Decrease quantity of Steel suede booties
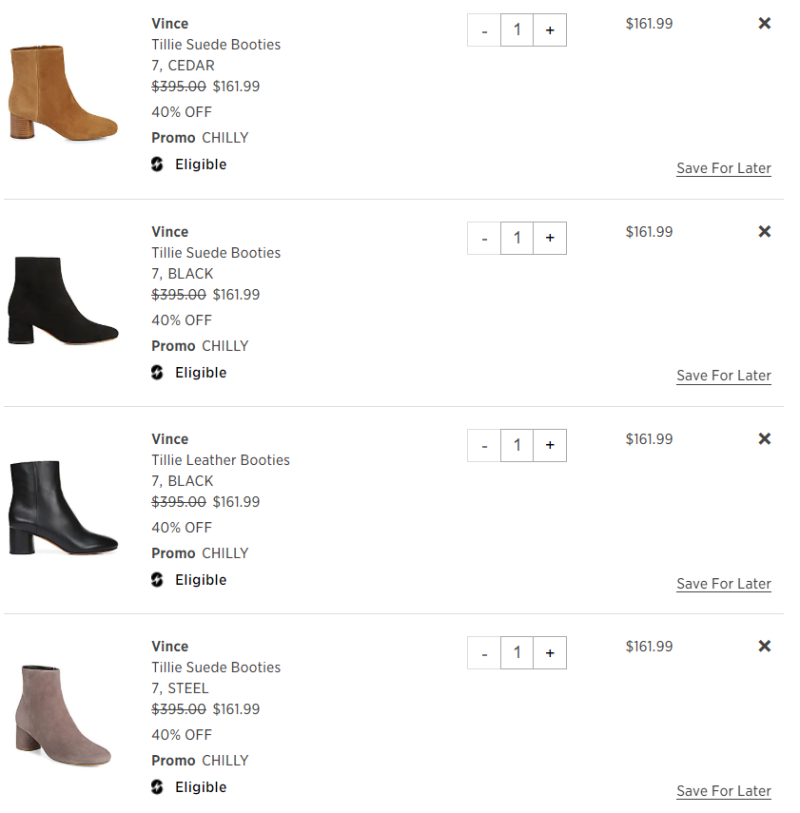This screenshot has height=813, width=800. tap(484, 653)
